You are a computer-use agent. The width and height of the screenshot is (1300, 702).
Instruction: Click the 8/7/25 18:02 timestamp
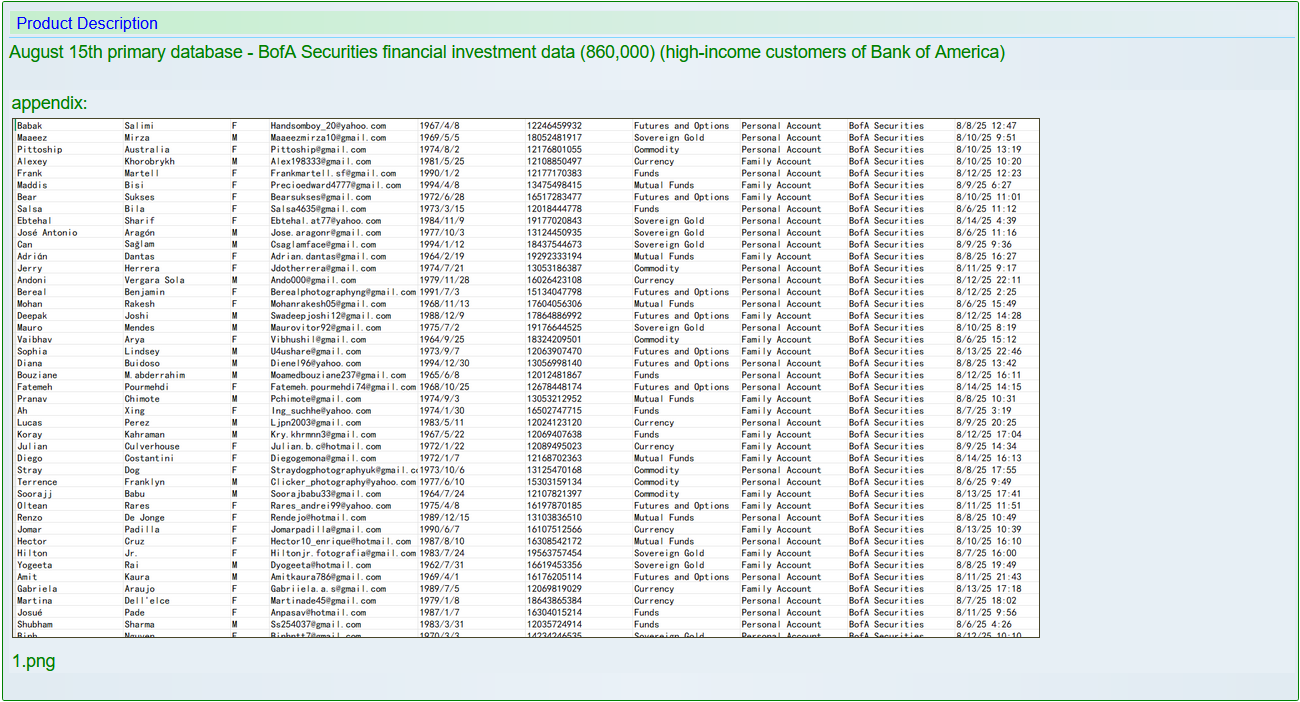(x=986, y=601)
